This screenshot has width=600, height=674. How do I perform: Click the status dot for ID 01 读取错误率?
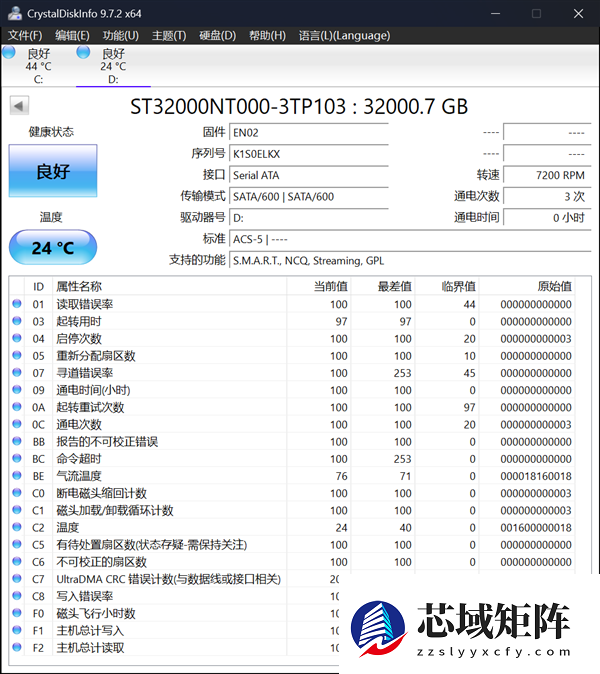point(17,304)
